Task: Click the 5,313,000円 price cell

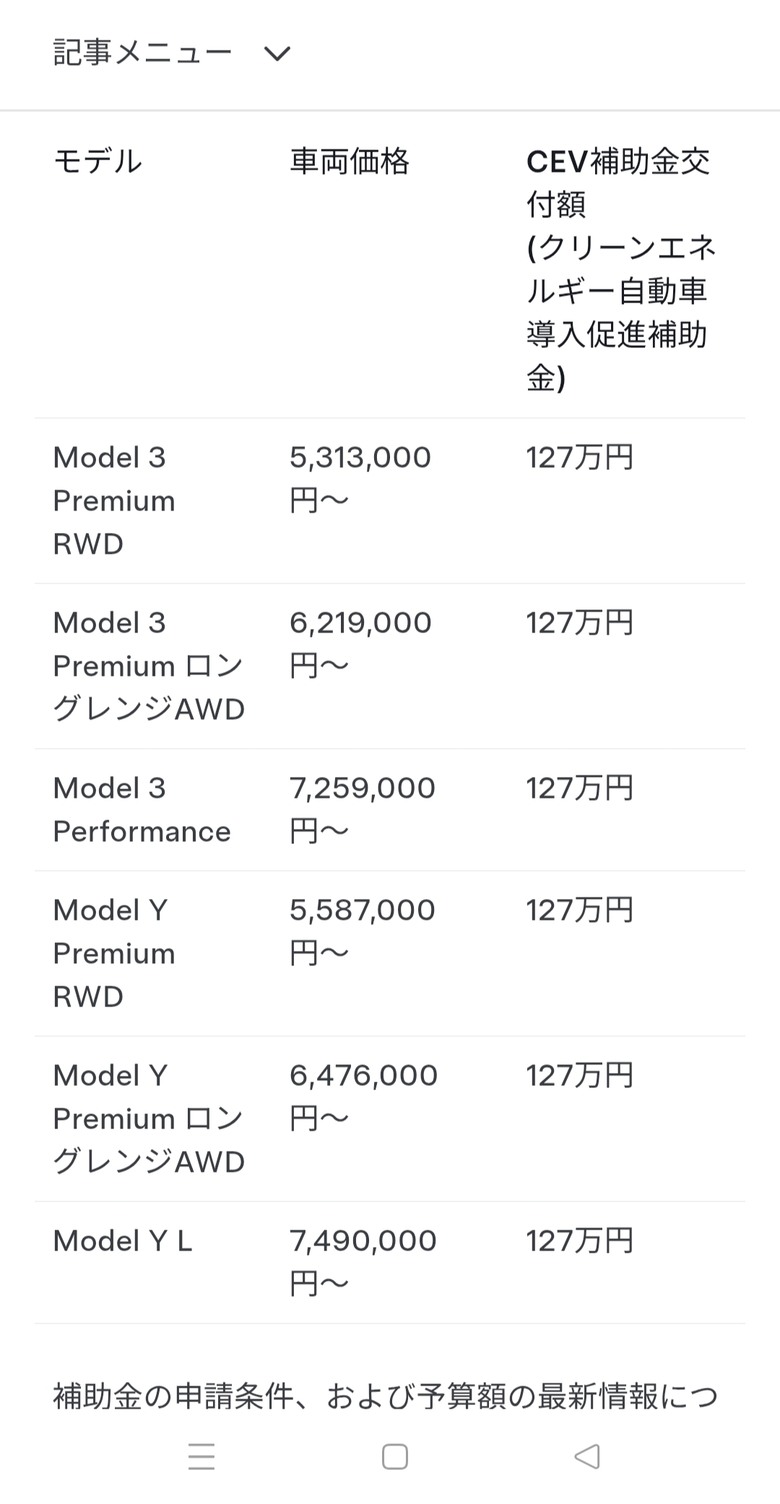Action: (361, 479)
